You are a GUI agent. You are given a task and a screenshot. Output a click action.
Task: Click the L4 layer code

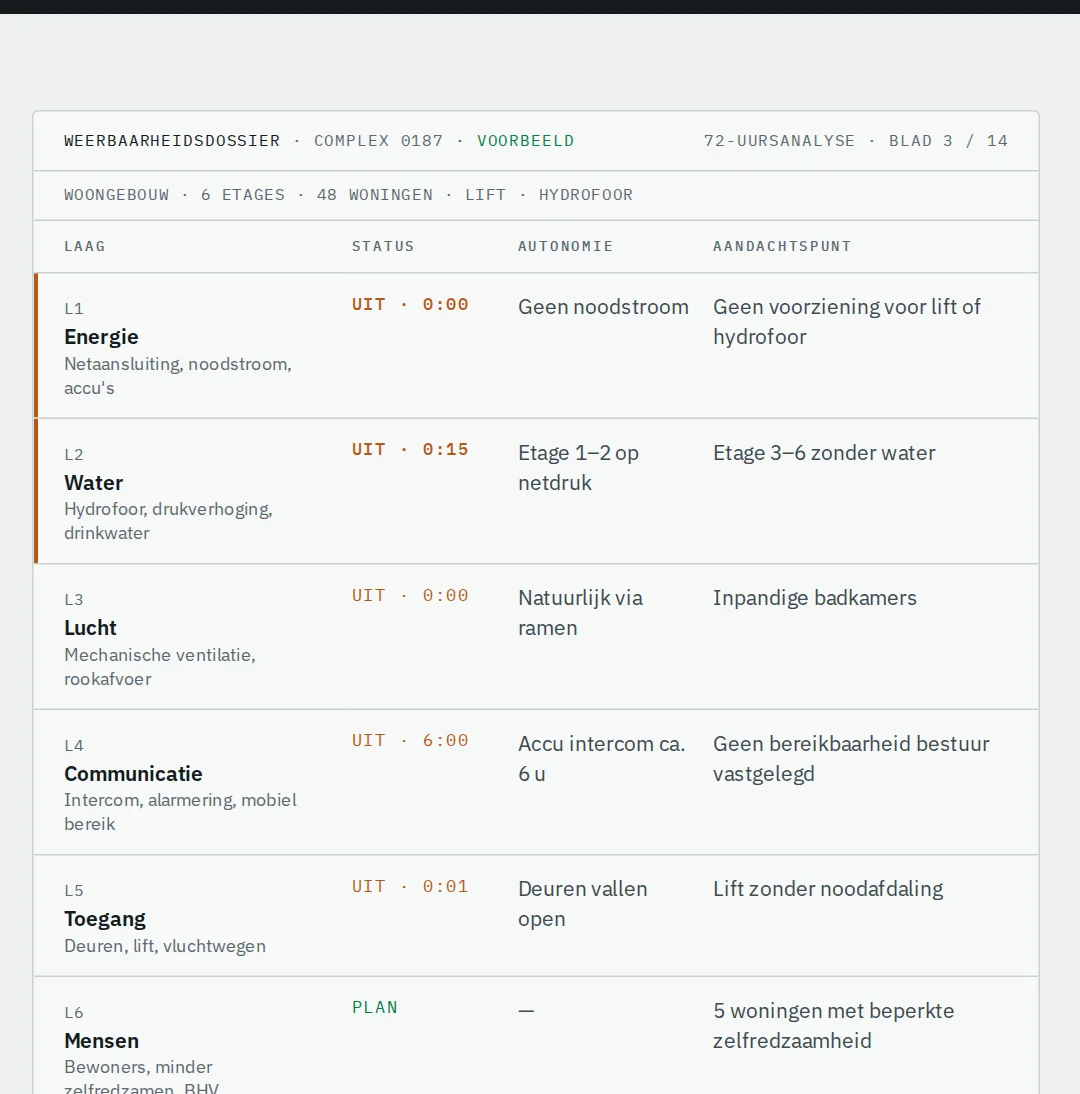point(74,746)
